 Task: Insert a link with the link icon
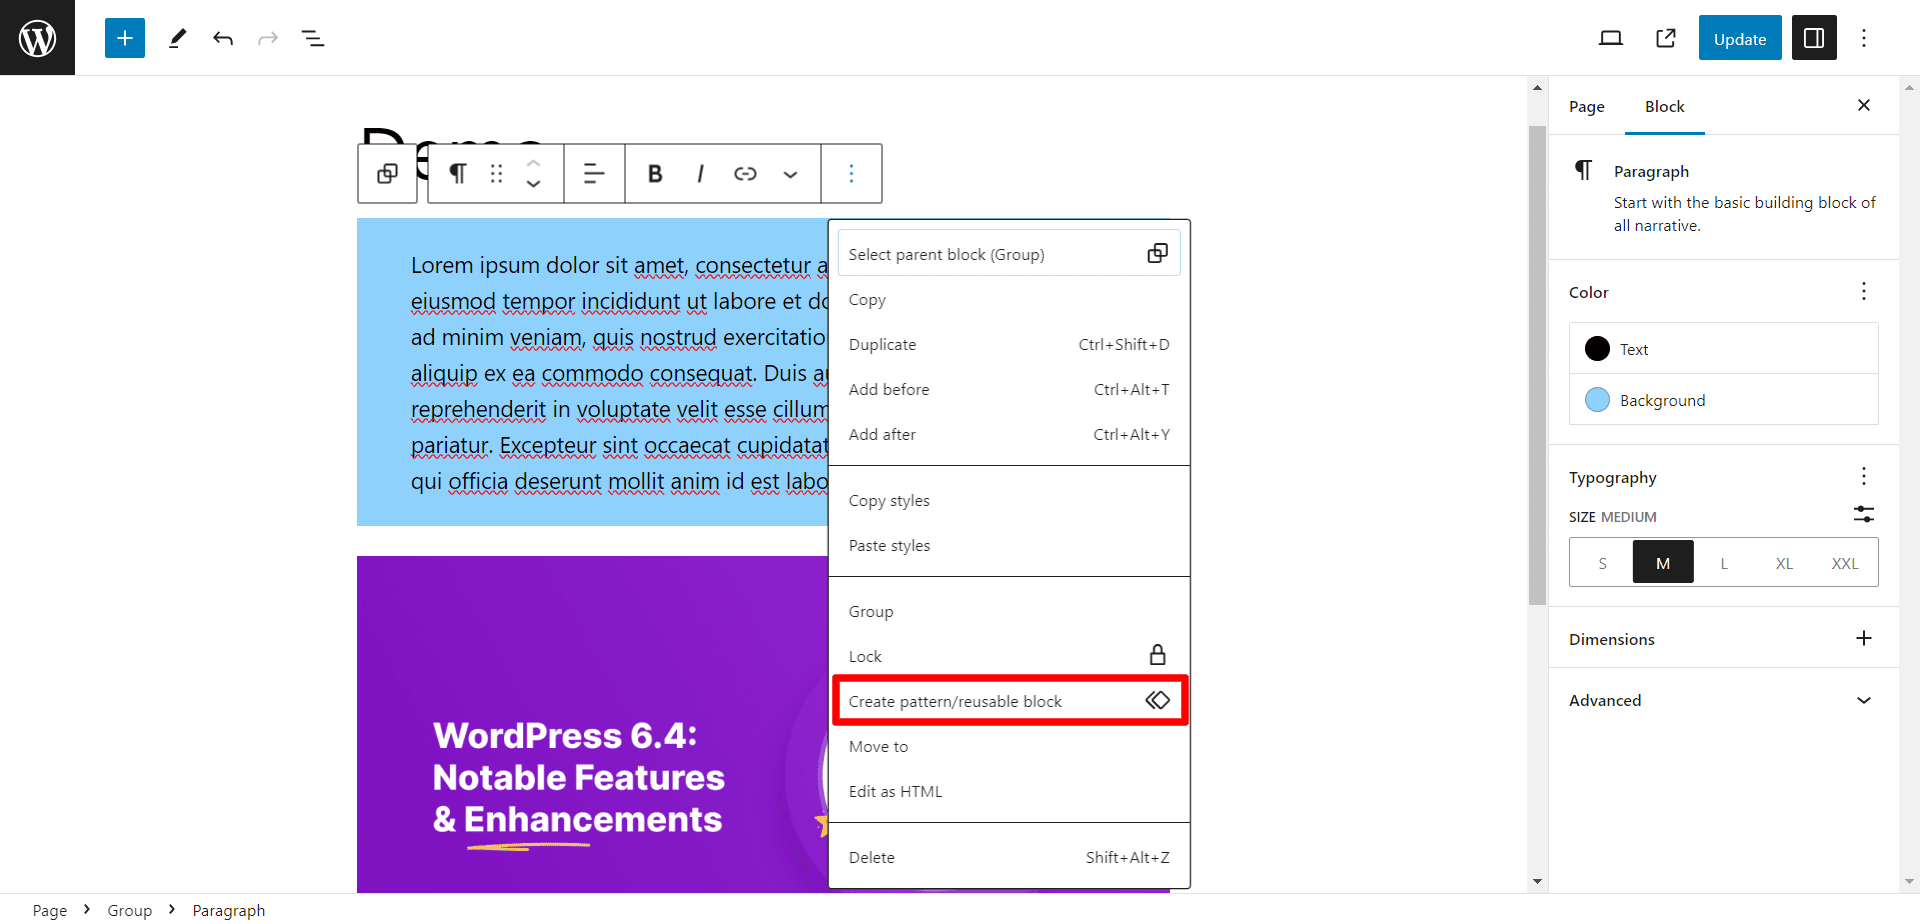tap(745, 174)
